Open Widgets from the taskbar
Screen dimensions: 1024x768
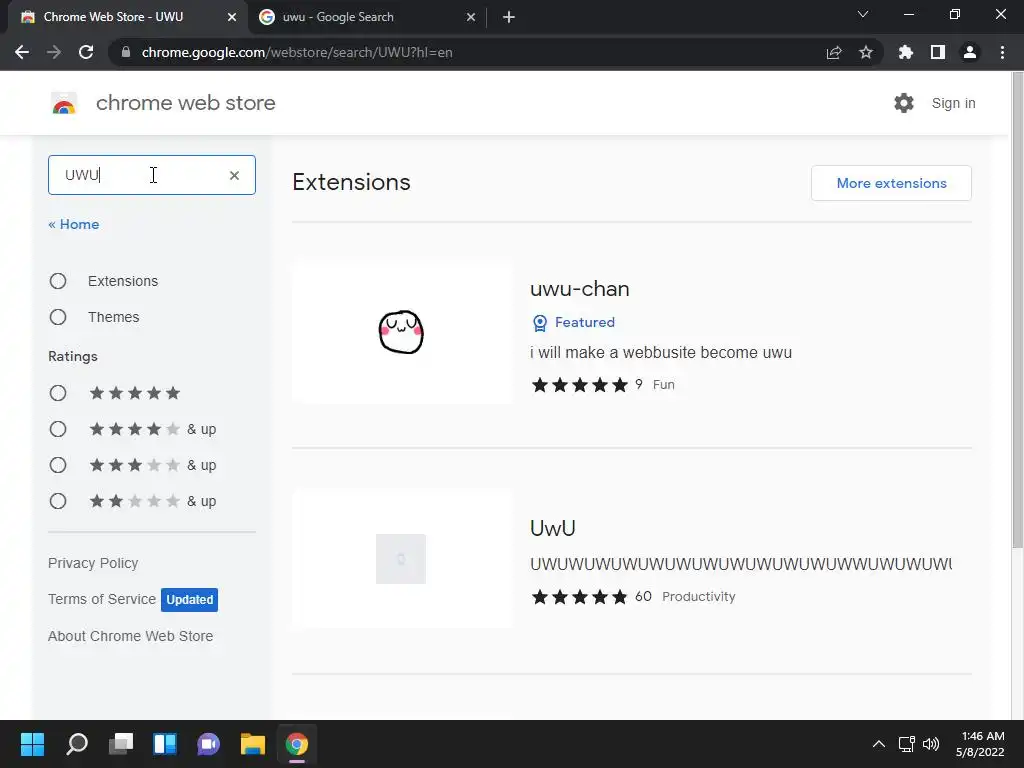(x=165, y=744)
